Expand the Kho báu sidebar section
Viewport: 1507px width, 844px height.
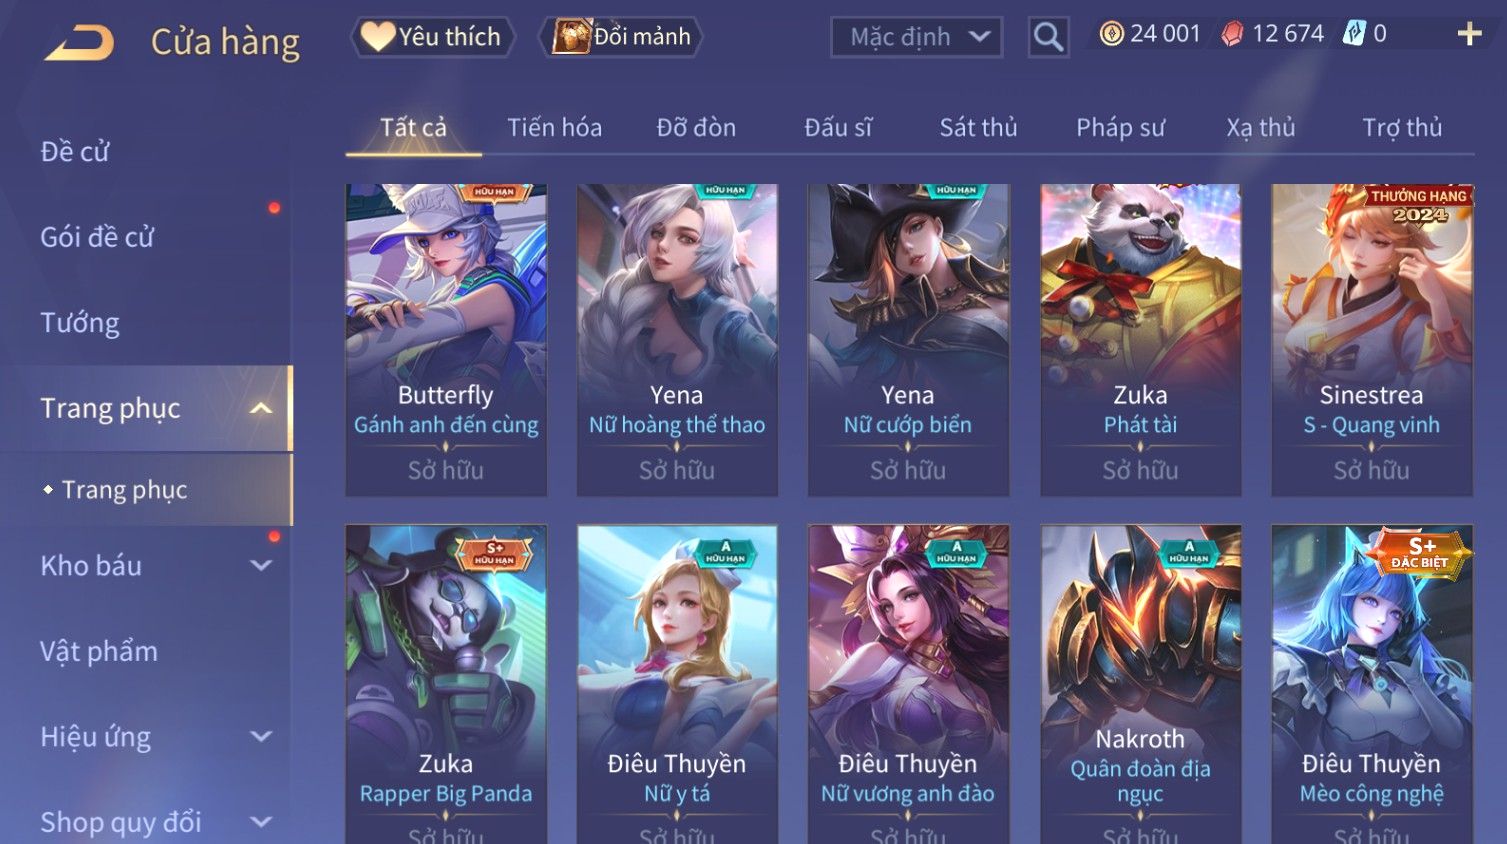coord(261,566)
